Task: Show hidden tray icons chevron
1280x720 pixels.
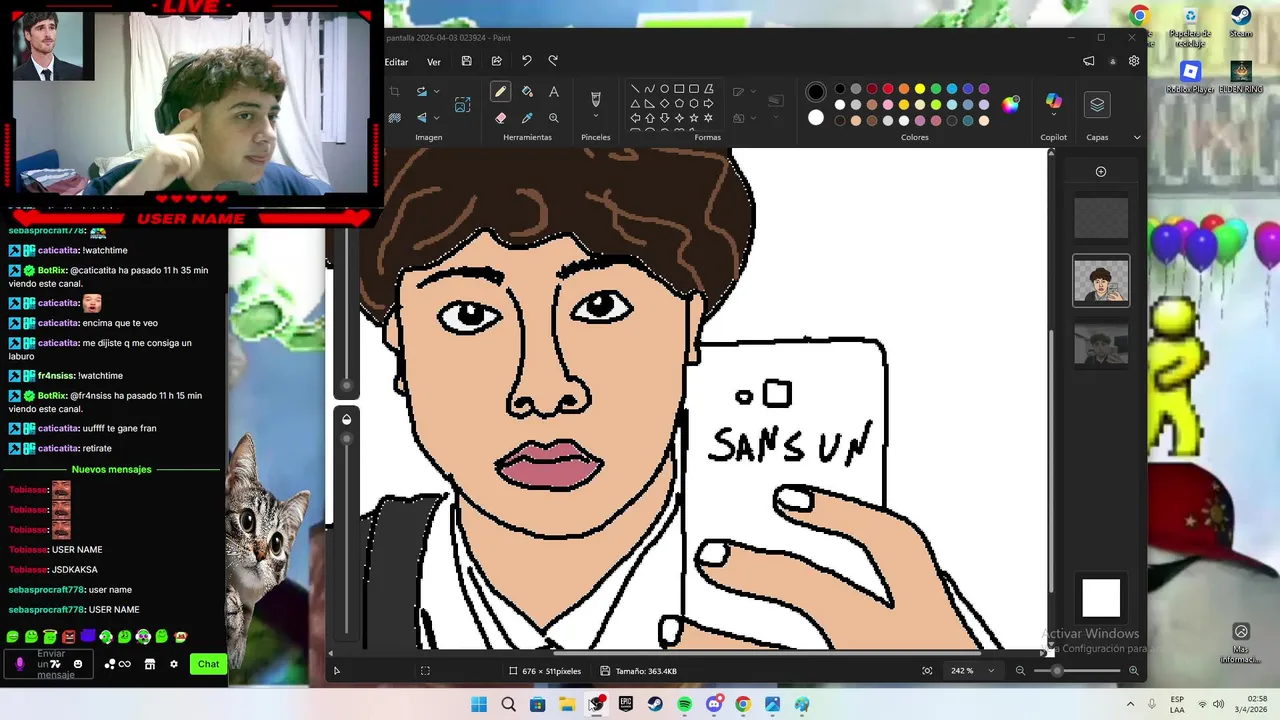Action: point(1130,704)
